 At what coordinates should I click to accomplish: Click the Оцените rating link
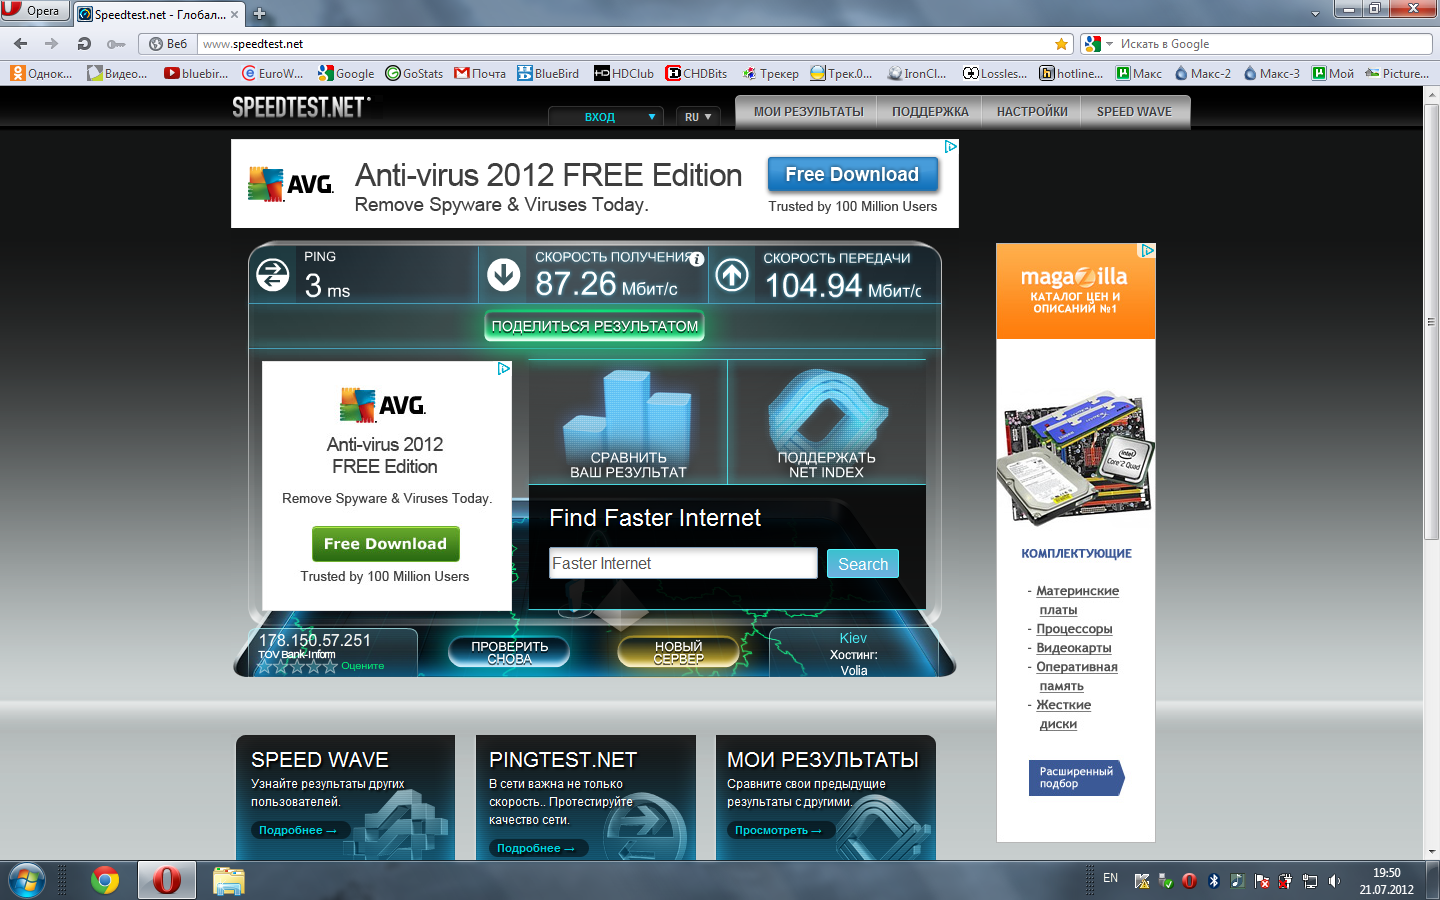(363, 666)
